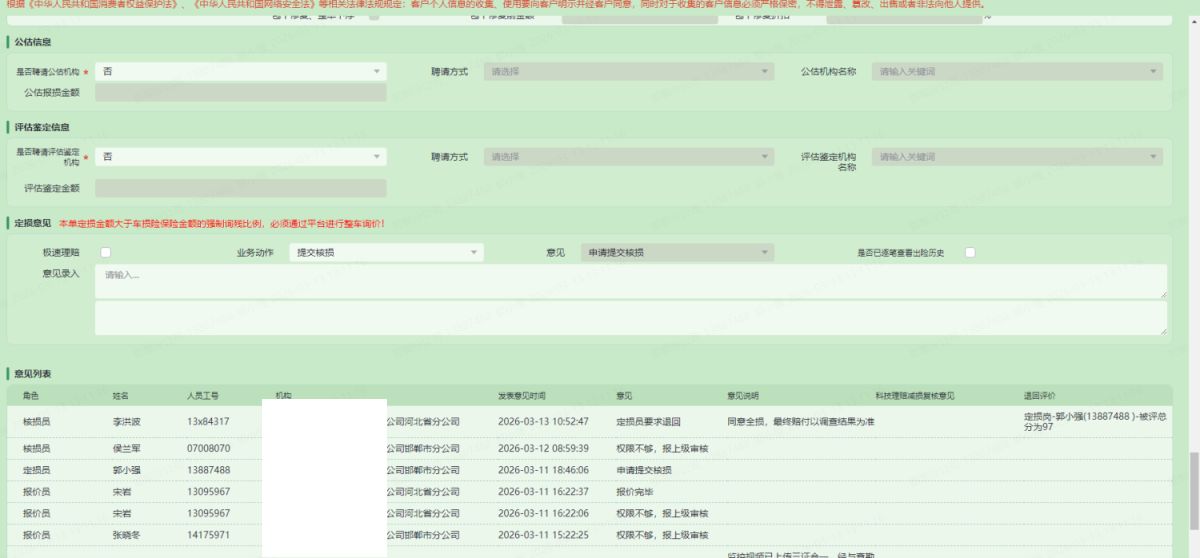The height and width of the screenshot is (558, 1200).
Task: Open 聘请方式 dropdown in 公估信息 section
Action: tap(628, 72)
